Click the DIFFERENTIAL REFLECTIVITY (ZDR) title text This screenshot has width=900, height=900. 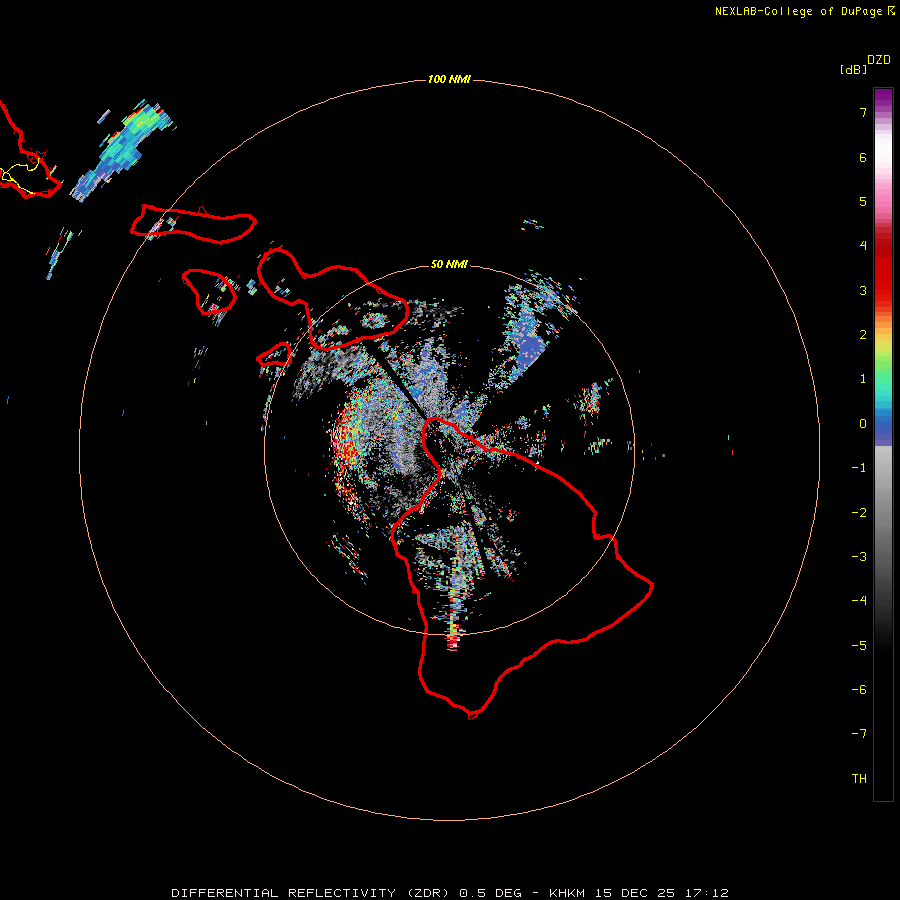click(311, 893)
